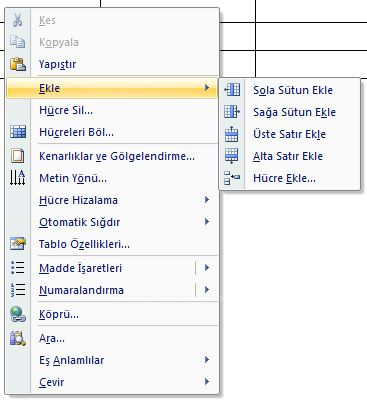Screen dimensions: 367x403
Task: Select Sağa Sütun Ekle
Action: (289, 112)
